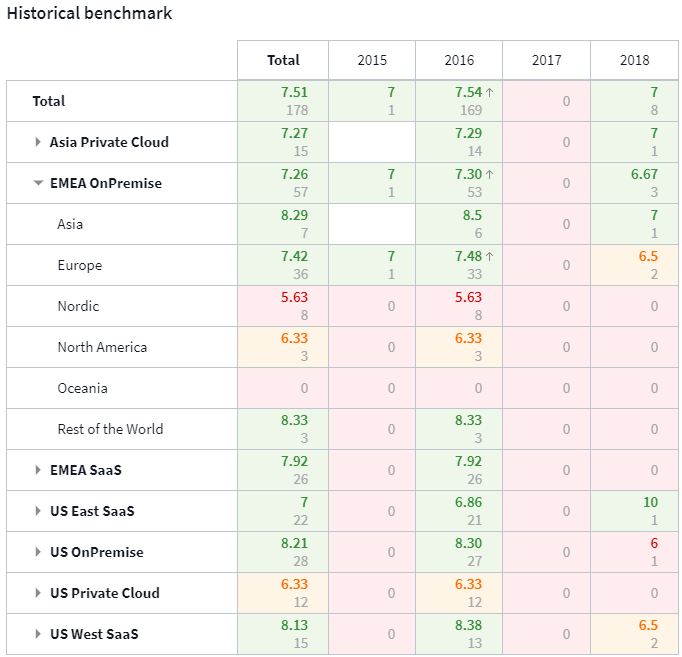Click the trend arrow next to 7.48
Screen dimensions: 682x657
pyautogui.click(x=489, y=256)
